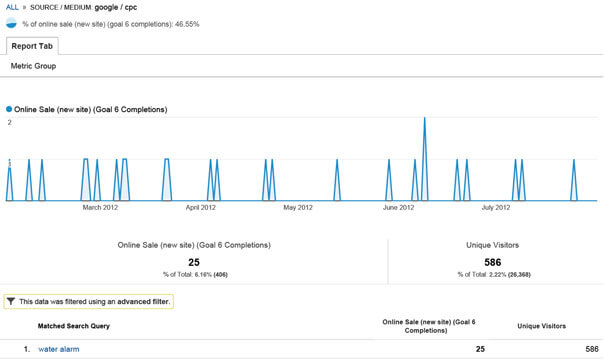The width and height of the screenshot is (604, 361).
Task: Click the blue Online Sale legend dot
Action: tap(9, 109)
